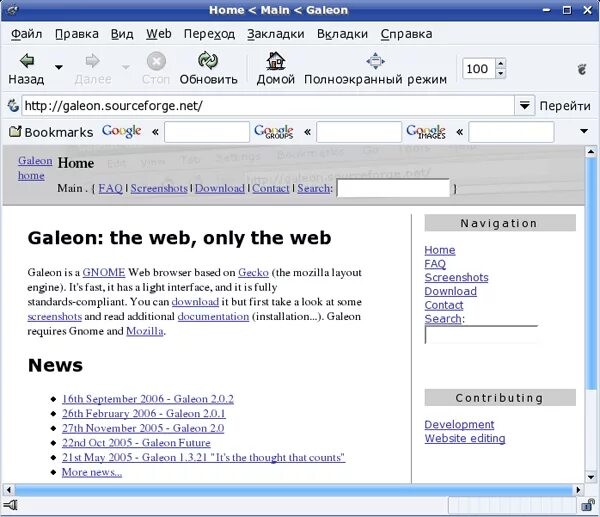Click the greyed Далее forward arrow

click(x=93, y=60)
